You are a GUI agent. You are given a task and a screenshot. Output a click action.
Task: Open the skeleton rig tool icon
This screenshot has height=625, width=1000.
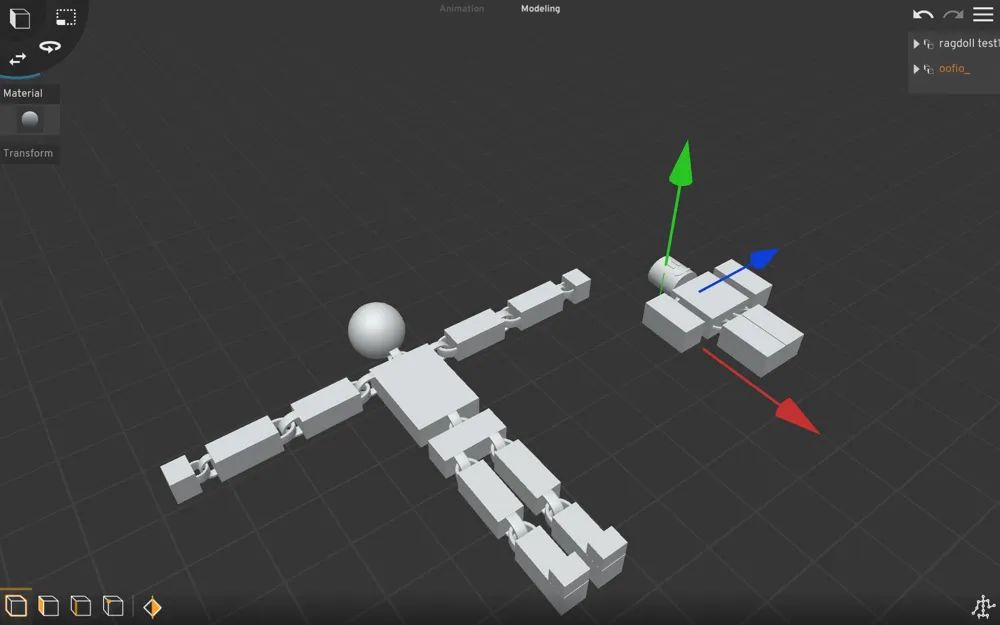click(x=983, y=607)
